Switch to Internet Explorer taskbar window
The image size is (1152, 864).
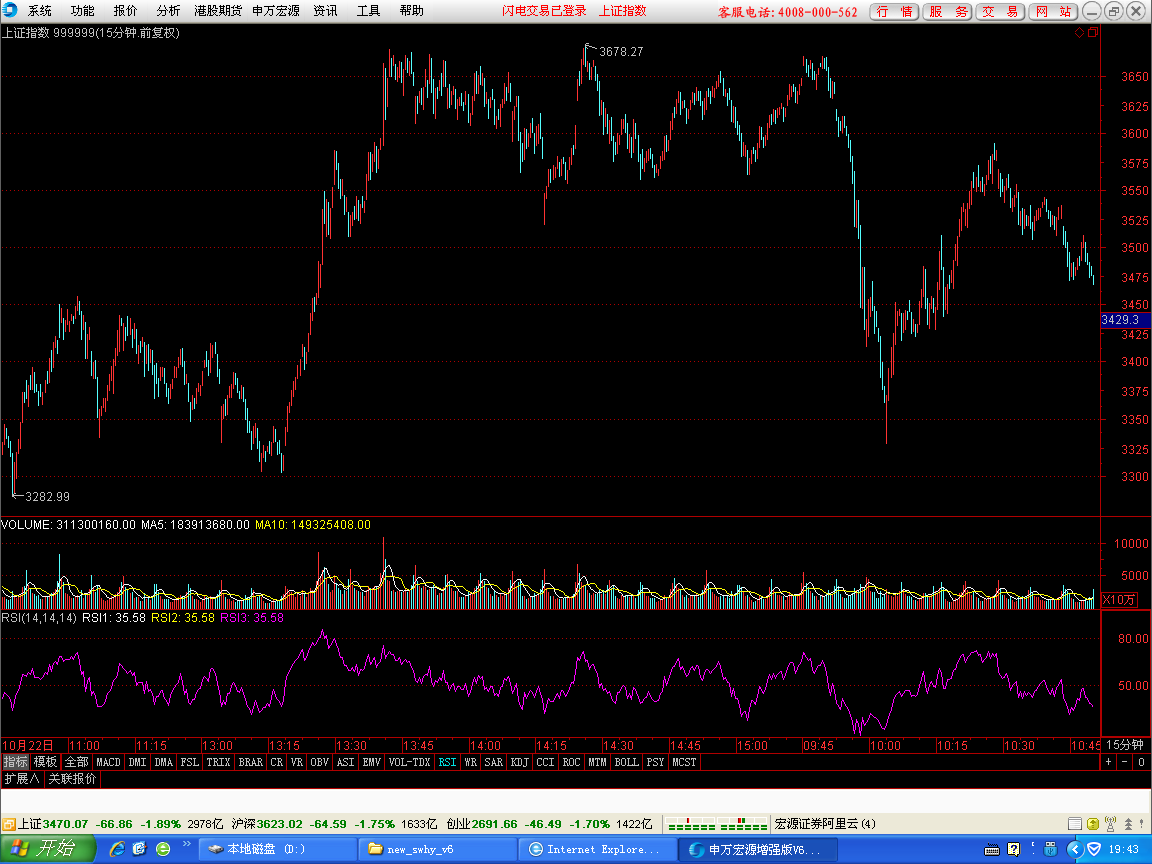coord(597,849)
